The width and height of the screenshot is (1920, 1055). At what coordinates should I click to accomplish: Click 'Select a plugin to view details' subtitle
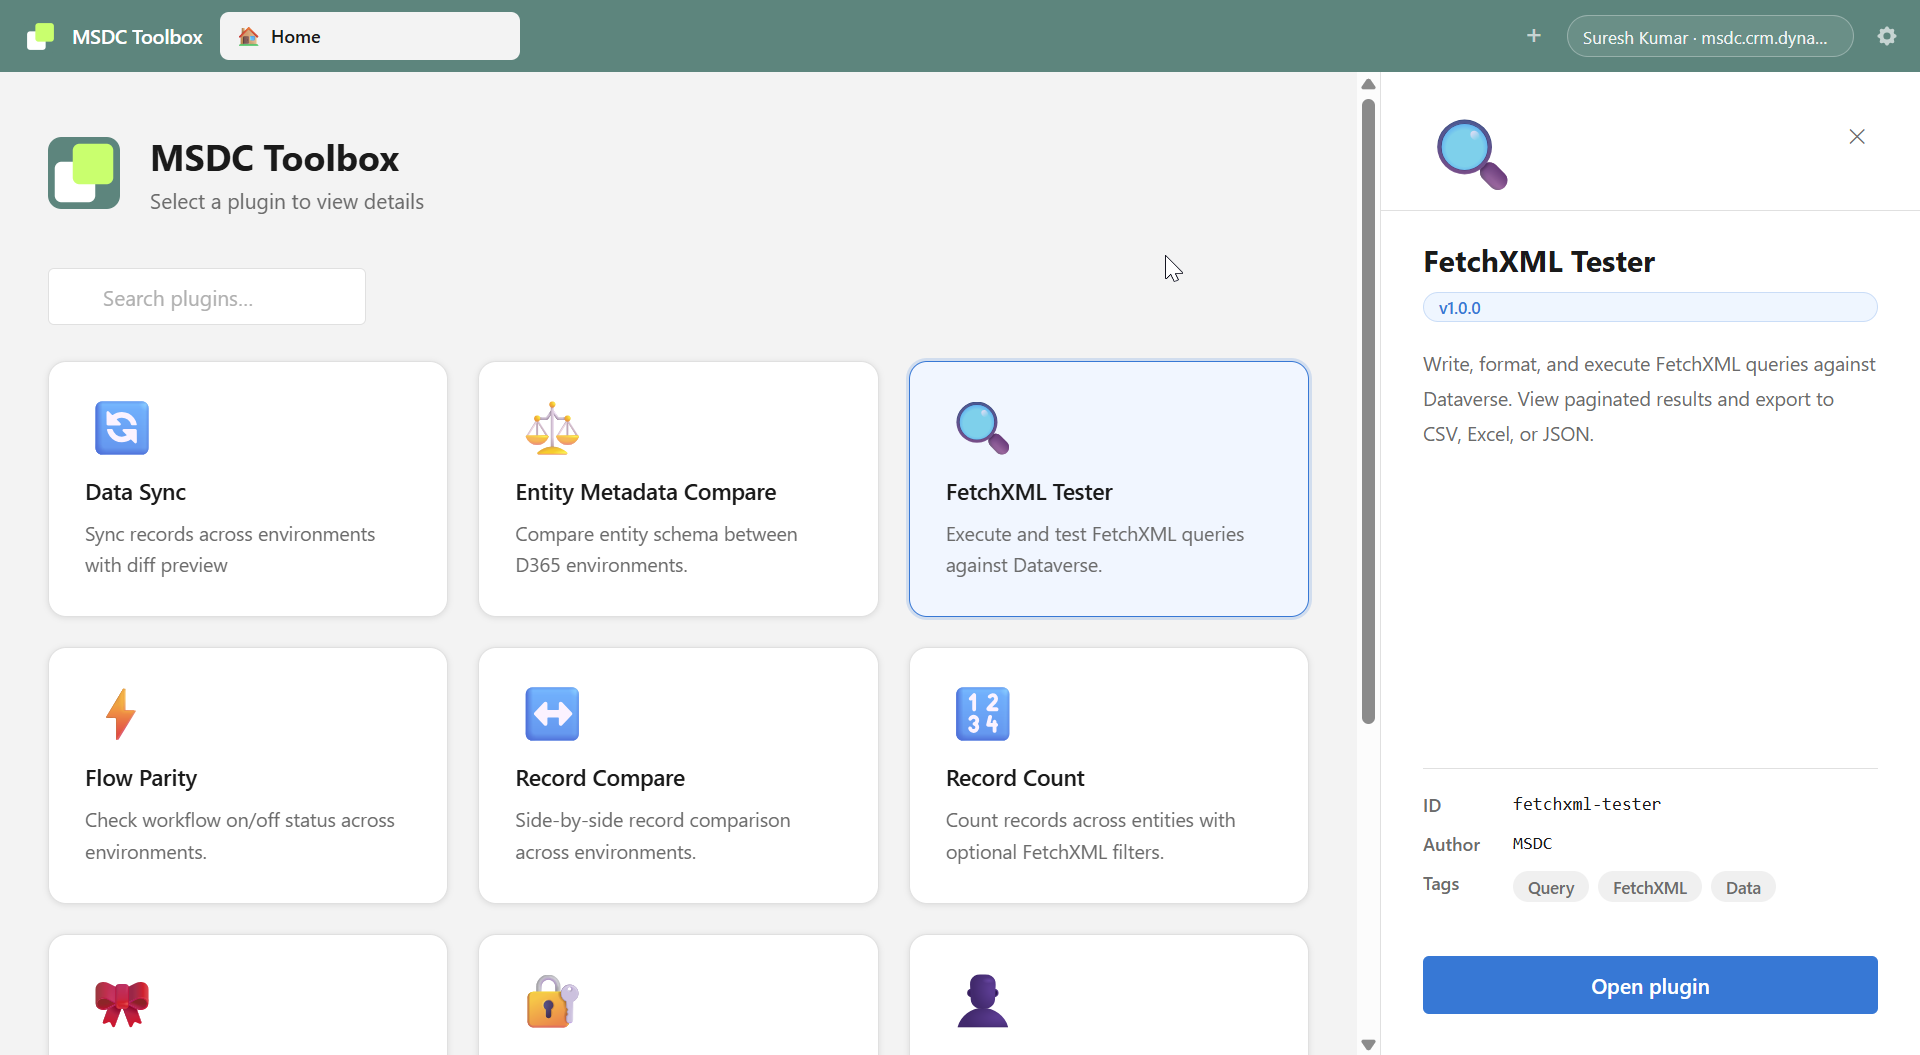click(287, 202)
